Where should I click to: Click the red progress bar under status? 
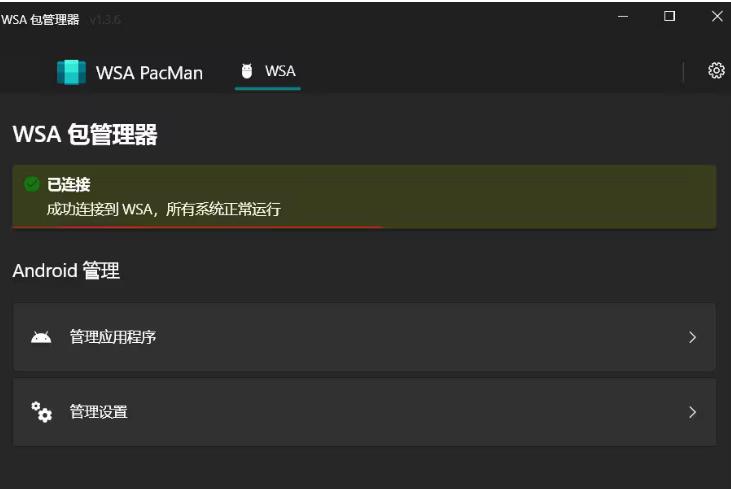tap(198, 227)
